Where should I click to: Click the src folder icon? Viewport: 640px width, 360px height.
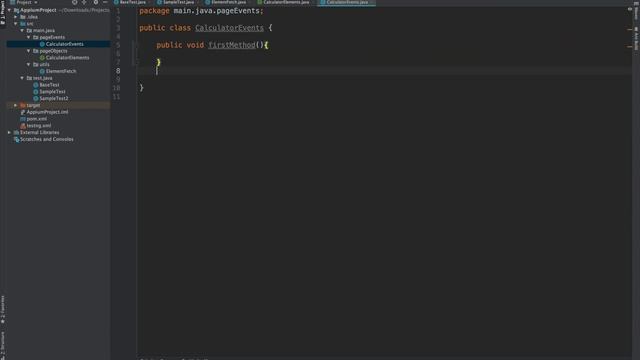[23, 24]
